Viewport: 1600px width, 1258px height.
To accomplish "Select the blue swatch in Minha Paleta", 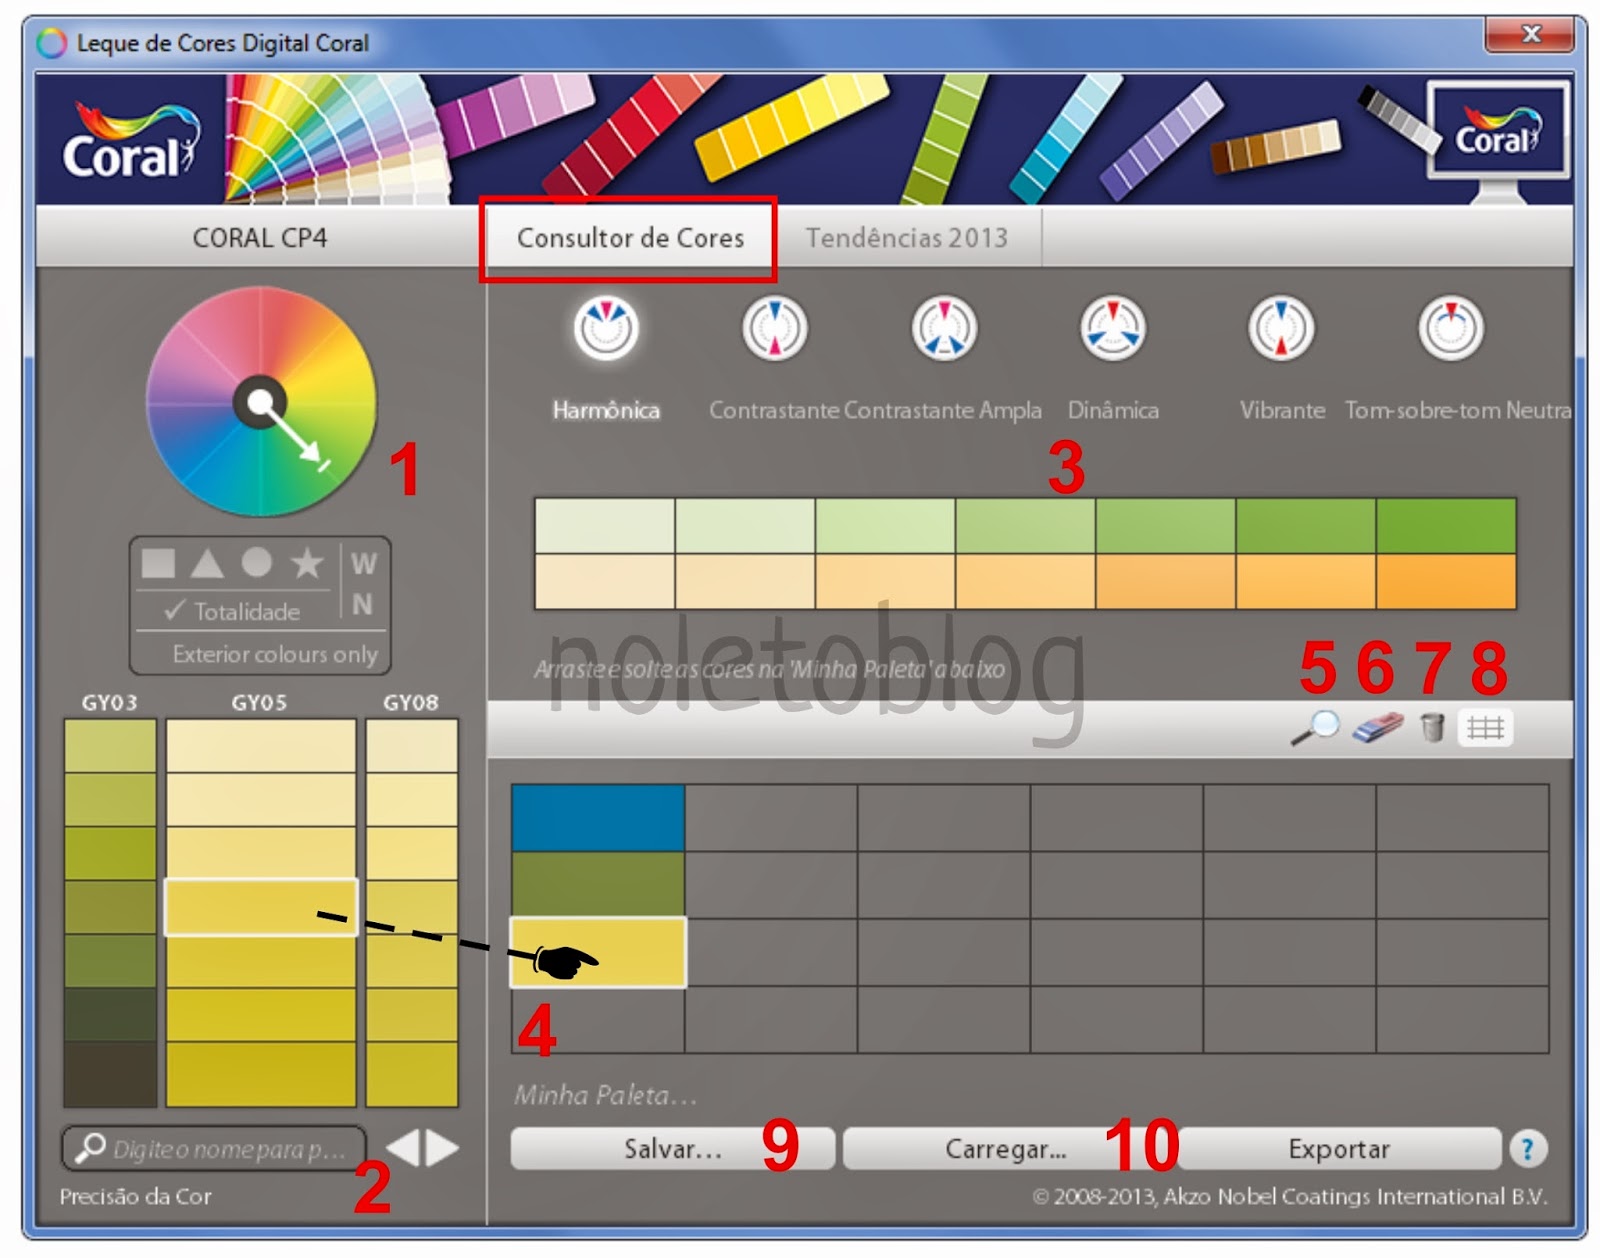I will pos(598,818).
